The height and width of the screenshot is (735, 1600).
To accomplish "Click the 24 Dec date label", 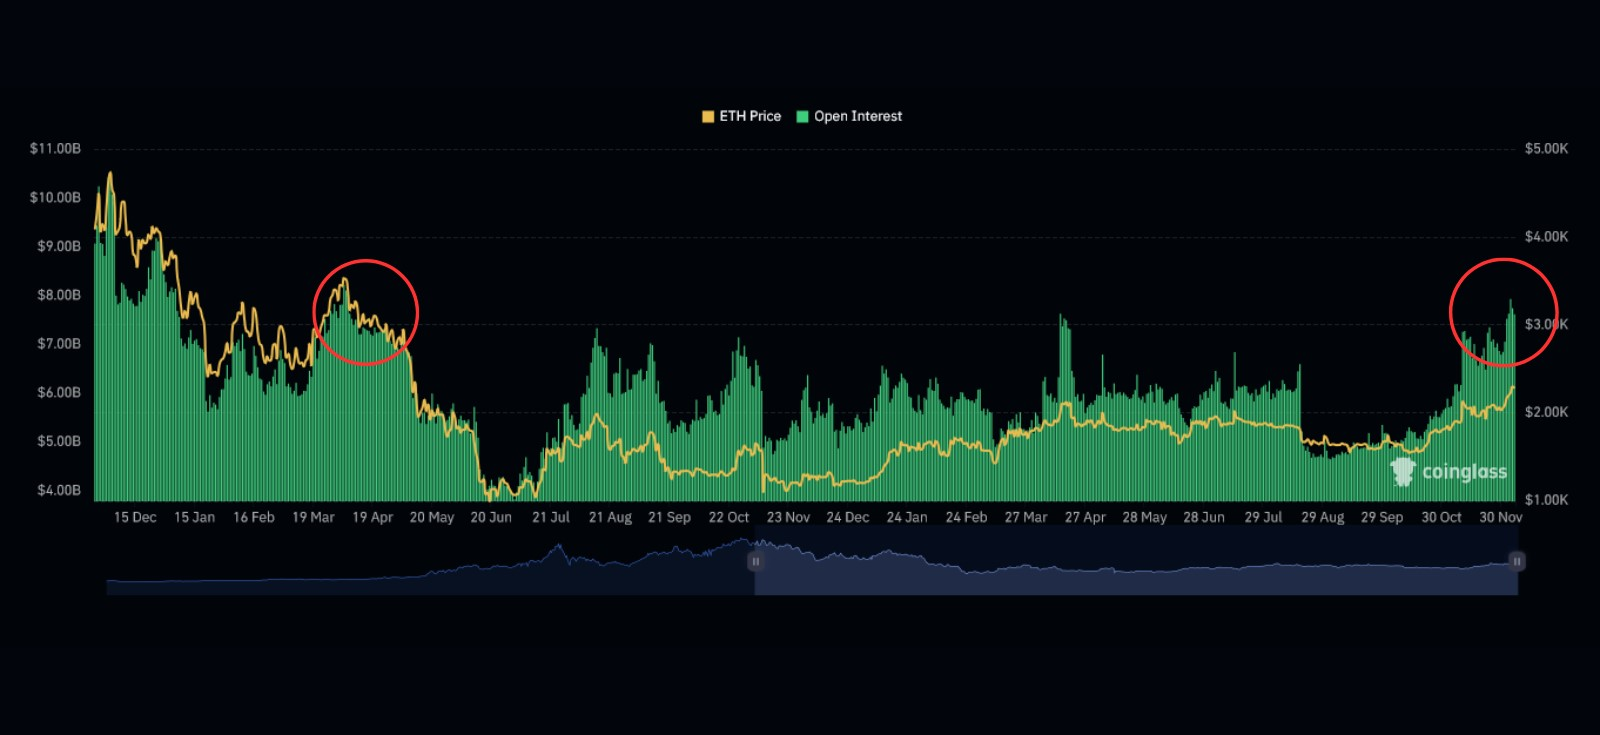I will tap(847, 518).
